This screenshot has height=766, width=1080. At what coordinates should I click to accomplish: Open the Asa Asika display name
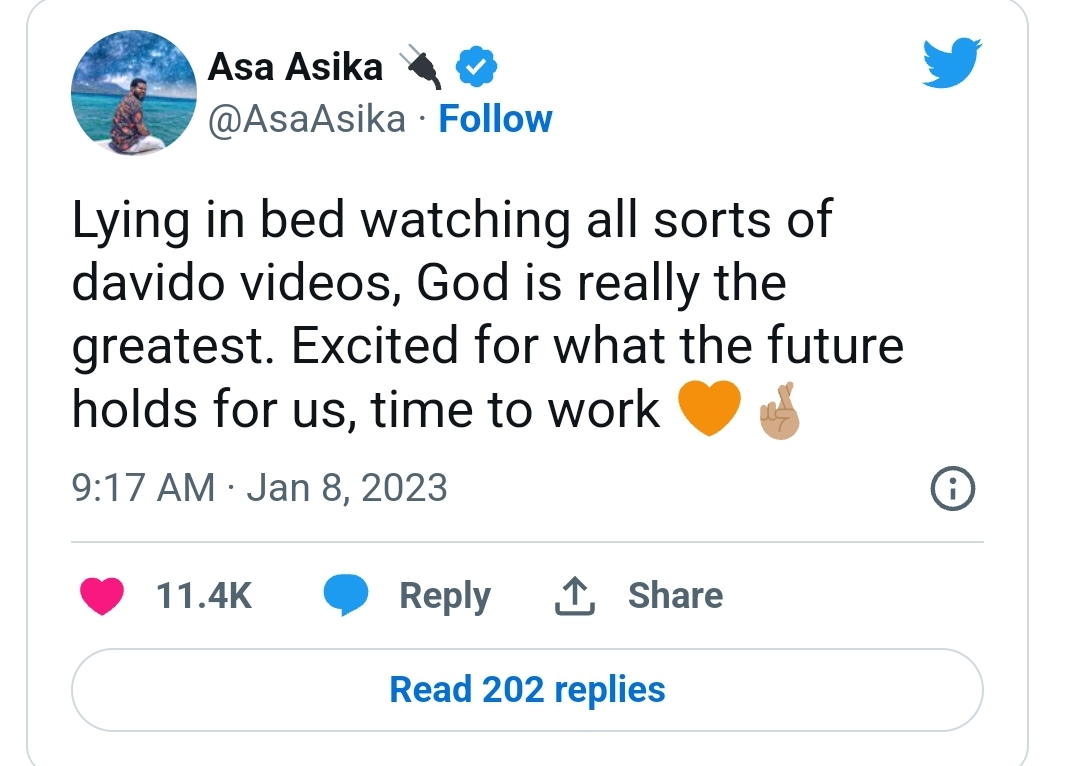295,67
